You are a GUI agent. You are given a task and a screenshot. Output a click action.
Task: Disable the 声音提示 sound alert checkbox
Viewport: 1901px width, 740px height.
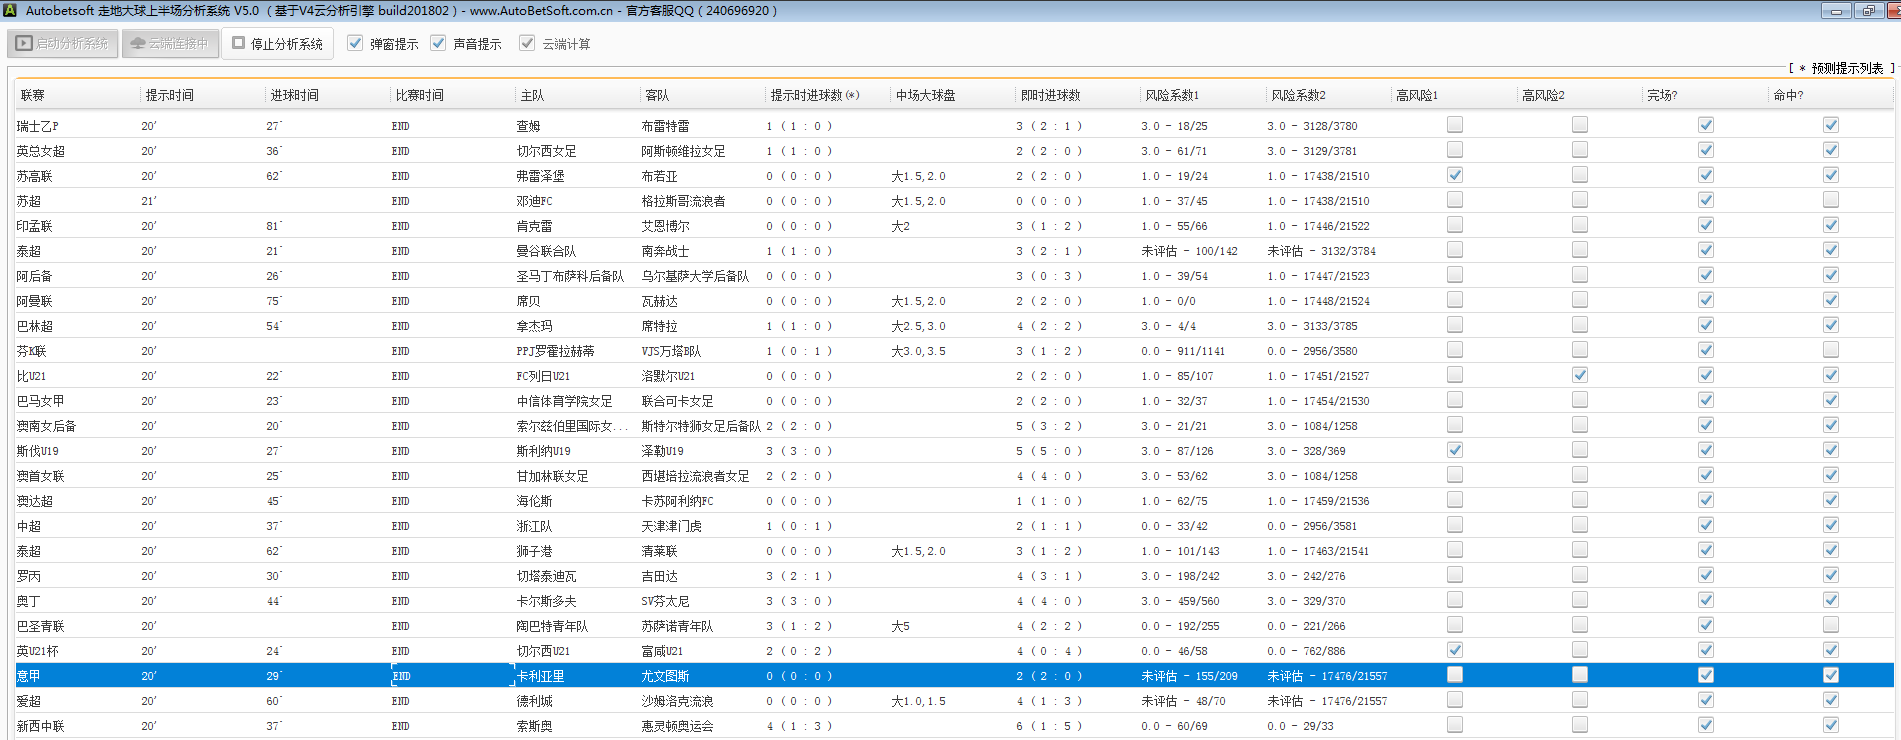[x=438, y=44]
